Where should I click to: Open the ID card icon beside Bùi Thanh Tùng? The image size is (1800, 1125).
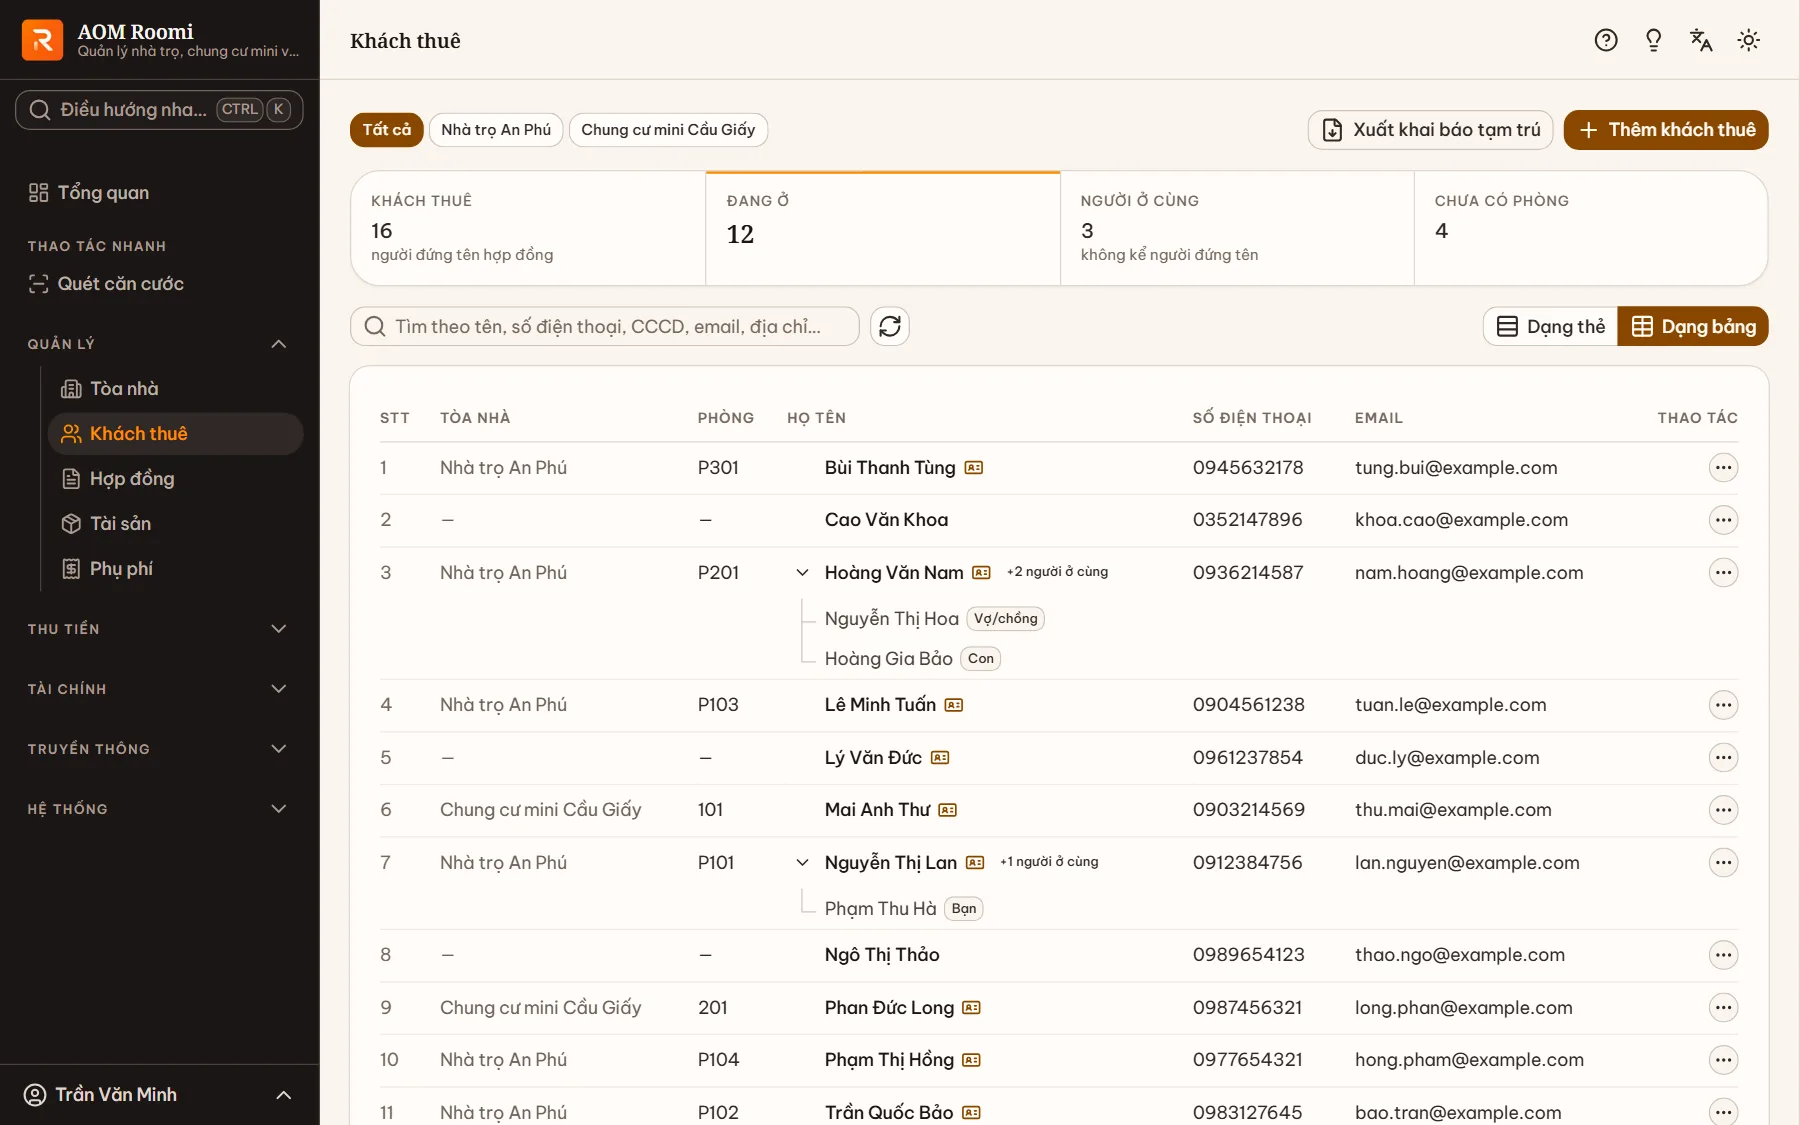pos(974,468)
